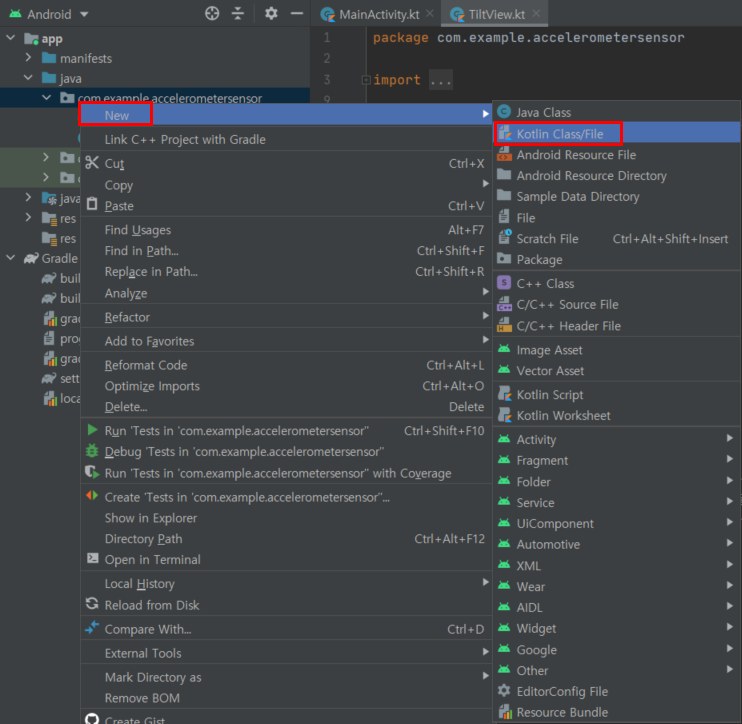Open the Fragment templates submenu
The width and height of the screenshot is (742, 724).
click(x=617, y=460)
